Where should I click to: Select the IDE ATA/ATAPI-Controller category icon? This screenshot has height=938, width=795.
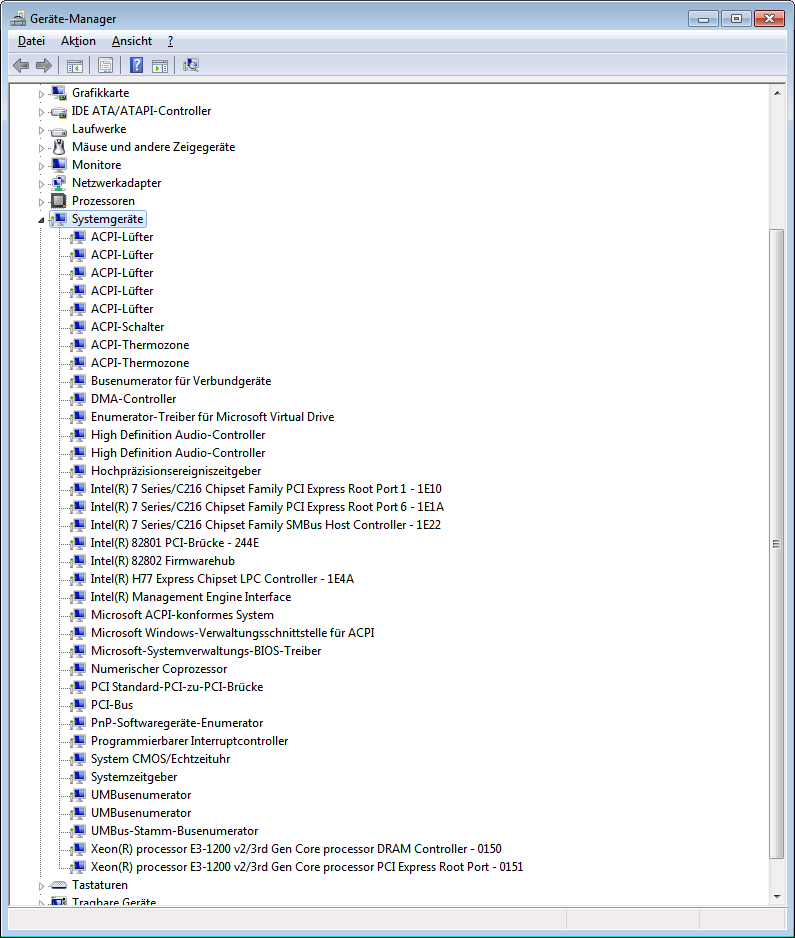pos(59,111)
